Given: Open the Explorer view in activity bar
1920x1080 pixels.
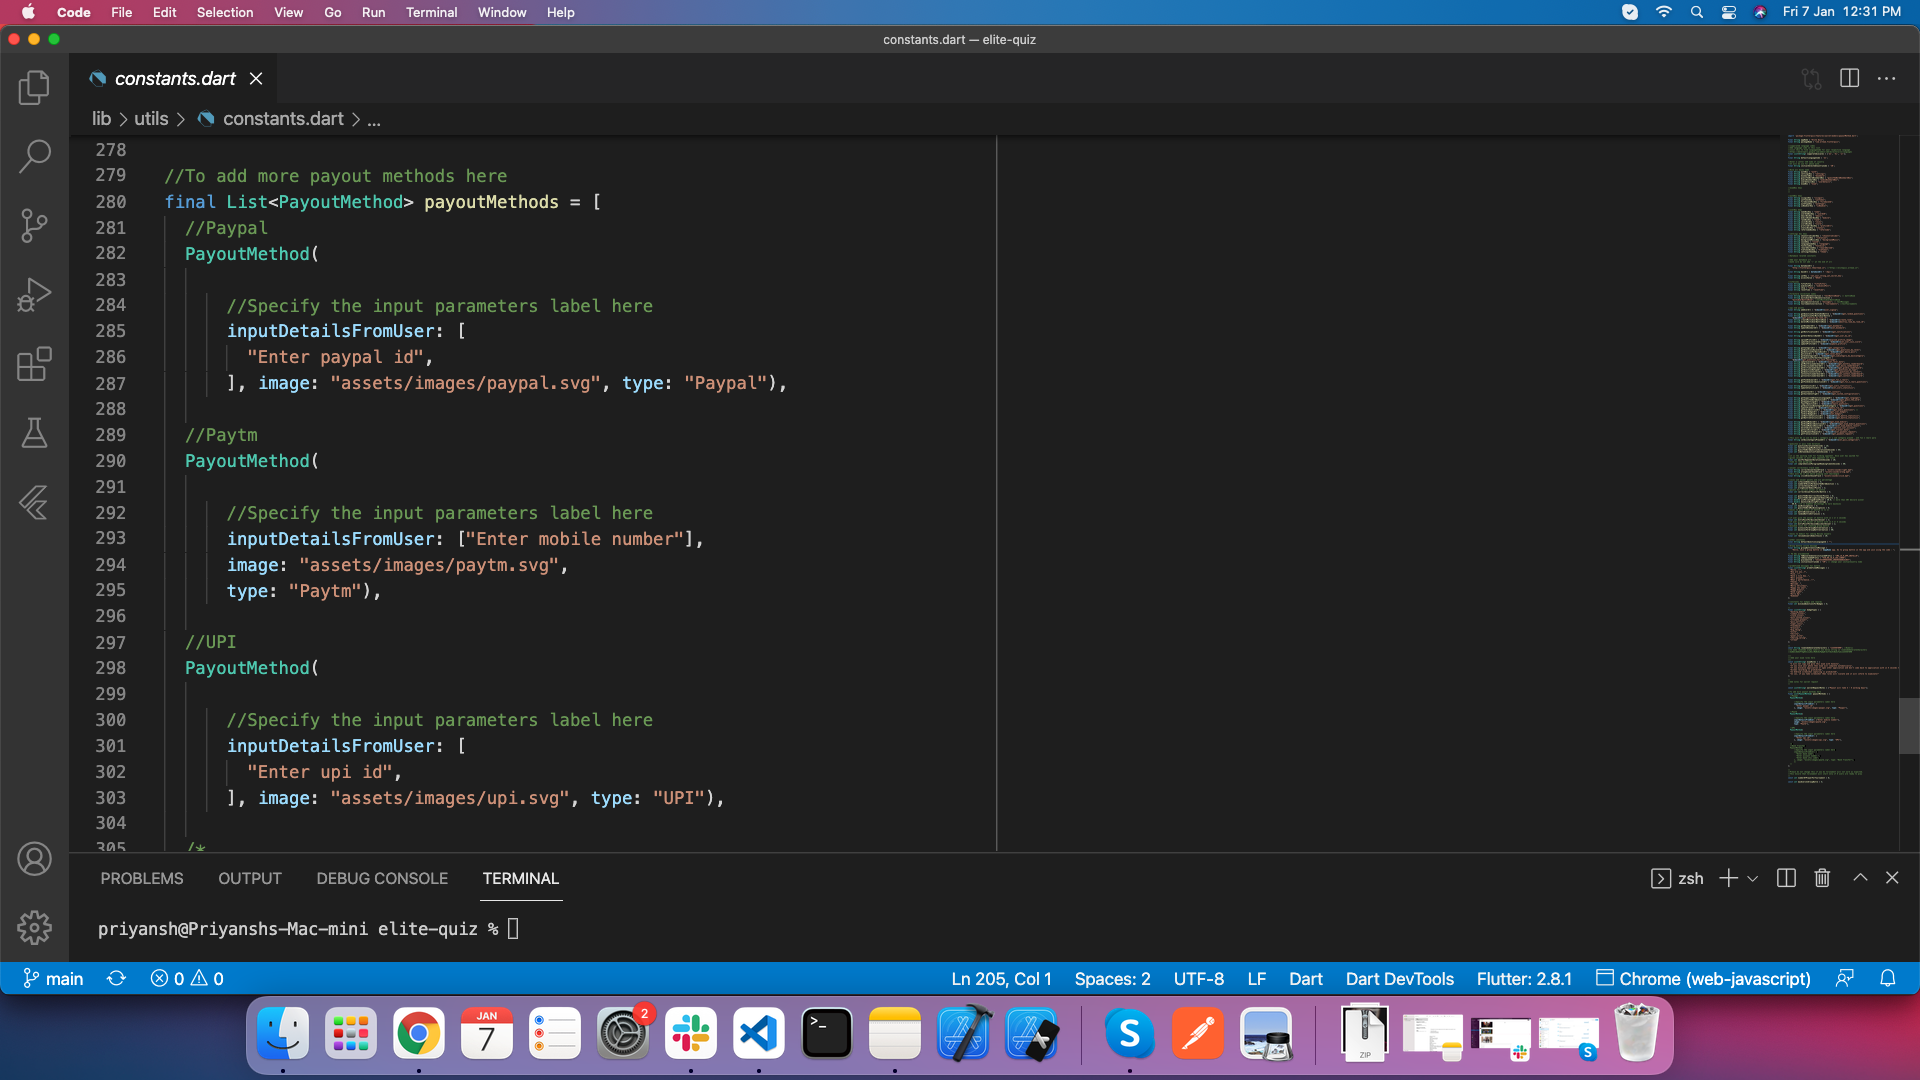Looking at the screenshot, I should pyautogui.click(x=34, y=87).
